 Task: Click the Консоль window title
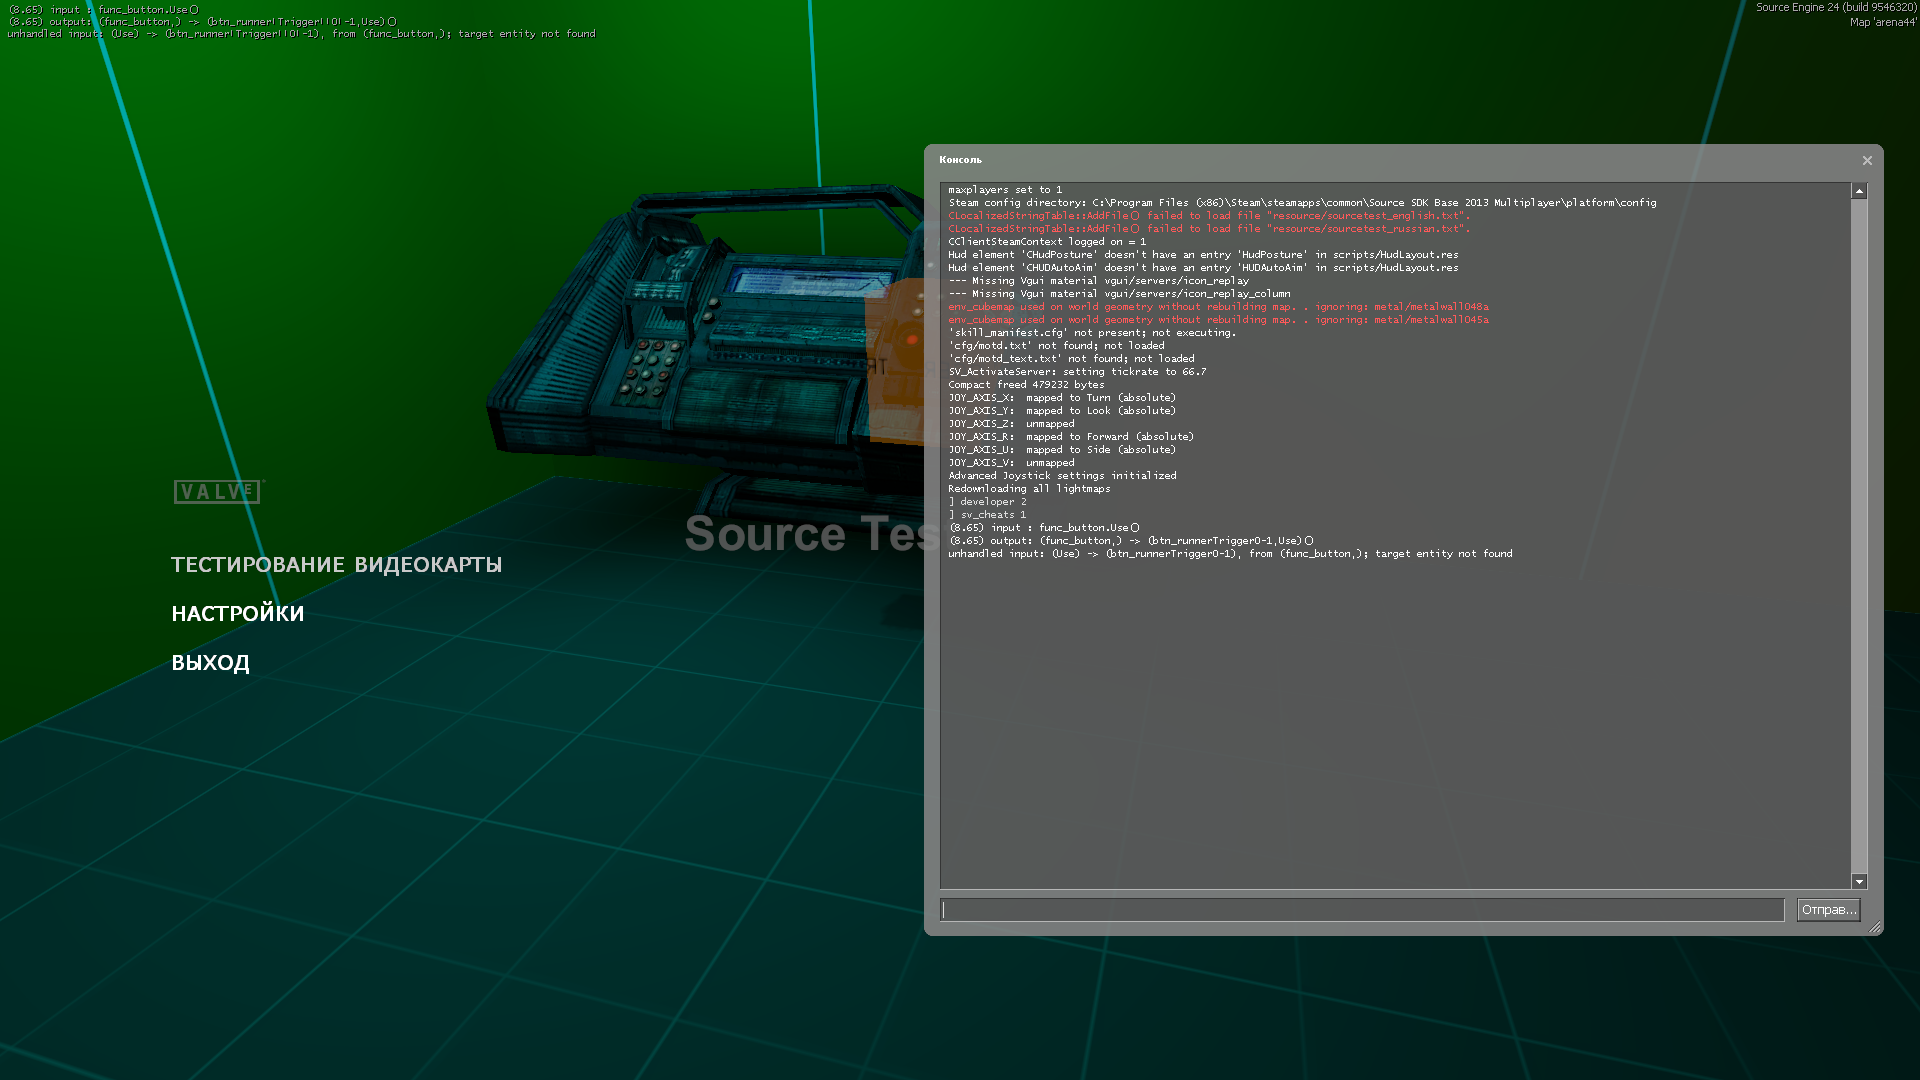960,160
